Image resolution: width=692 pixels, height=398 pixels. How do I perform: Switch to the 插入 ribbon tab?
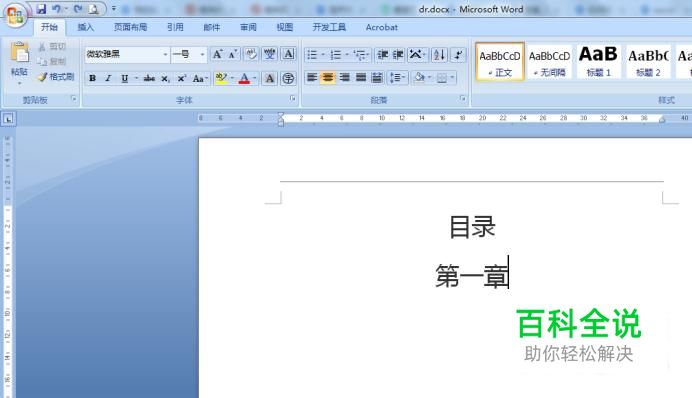pyautogui.click(x=86, y=27)
